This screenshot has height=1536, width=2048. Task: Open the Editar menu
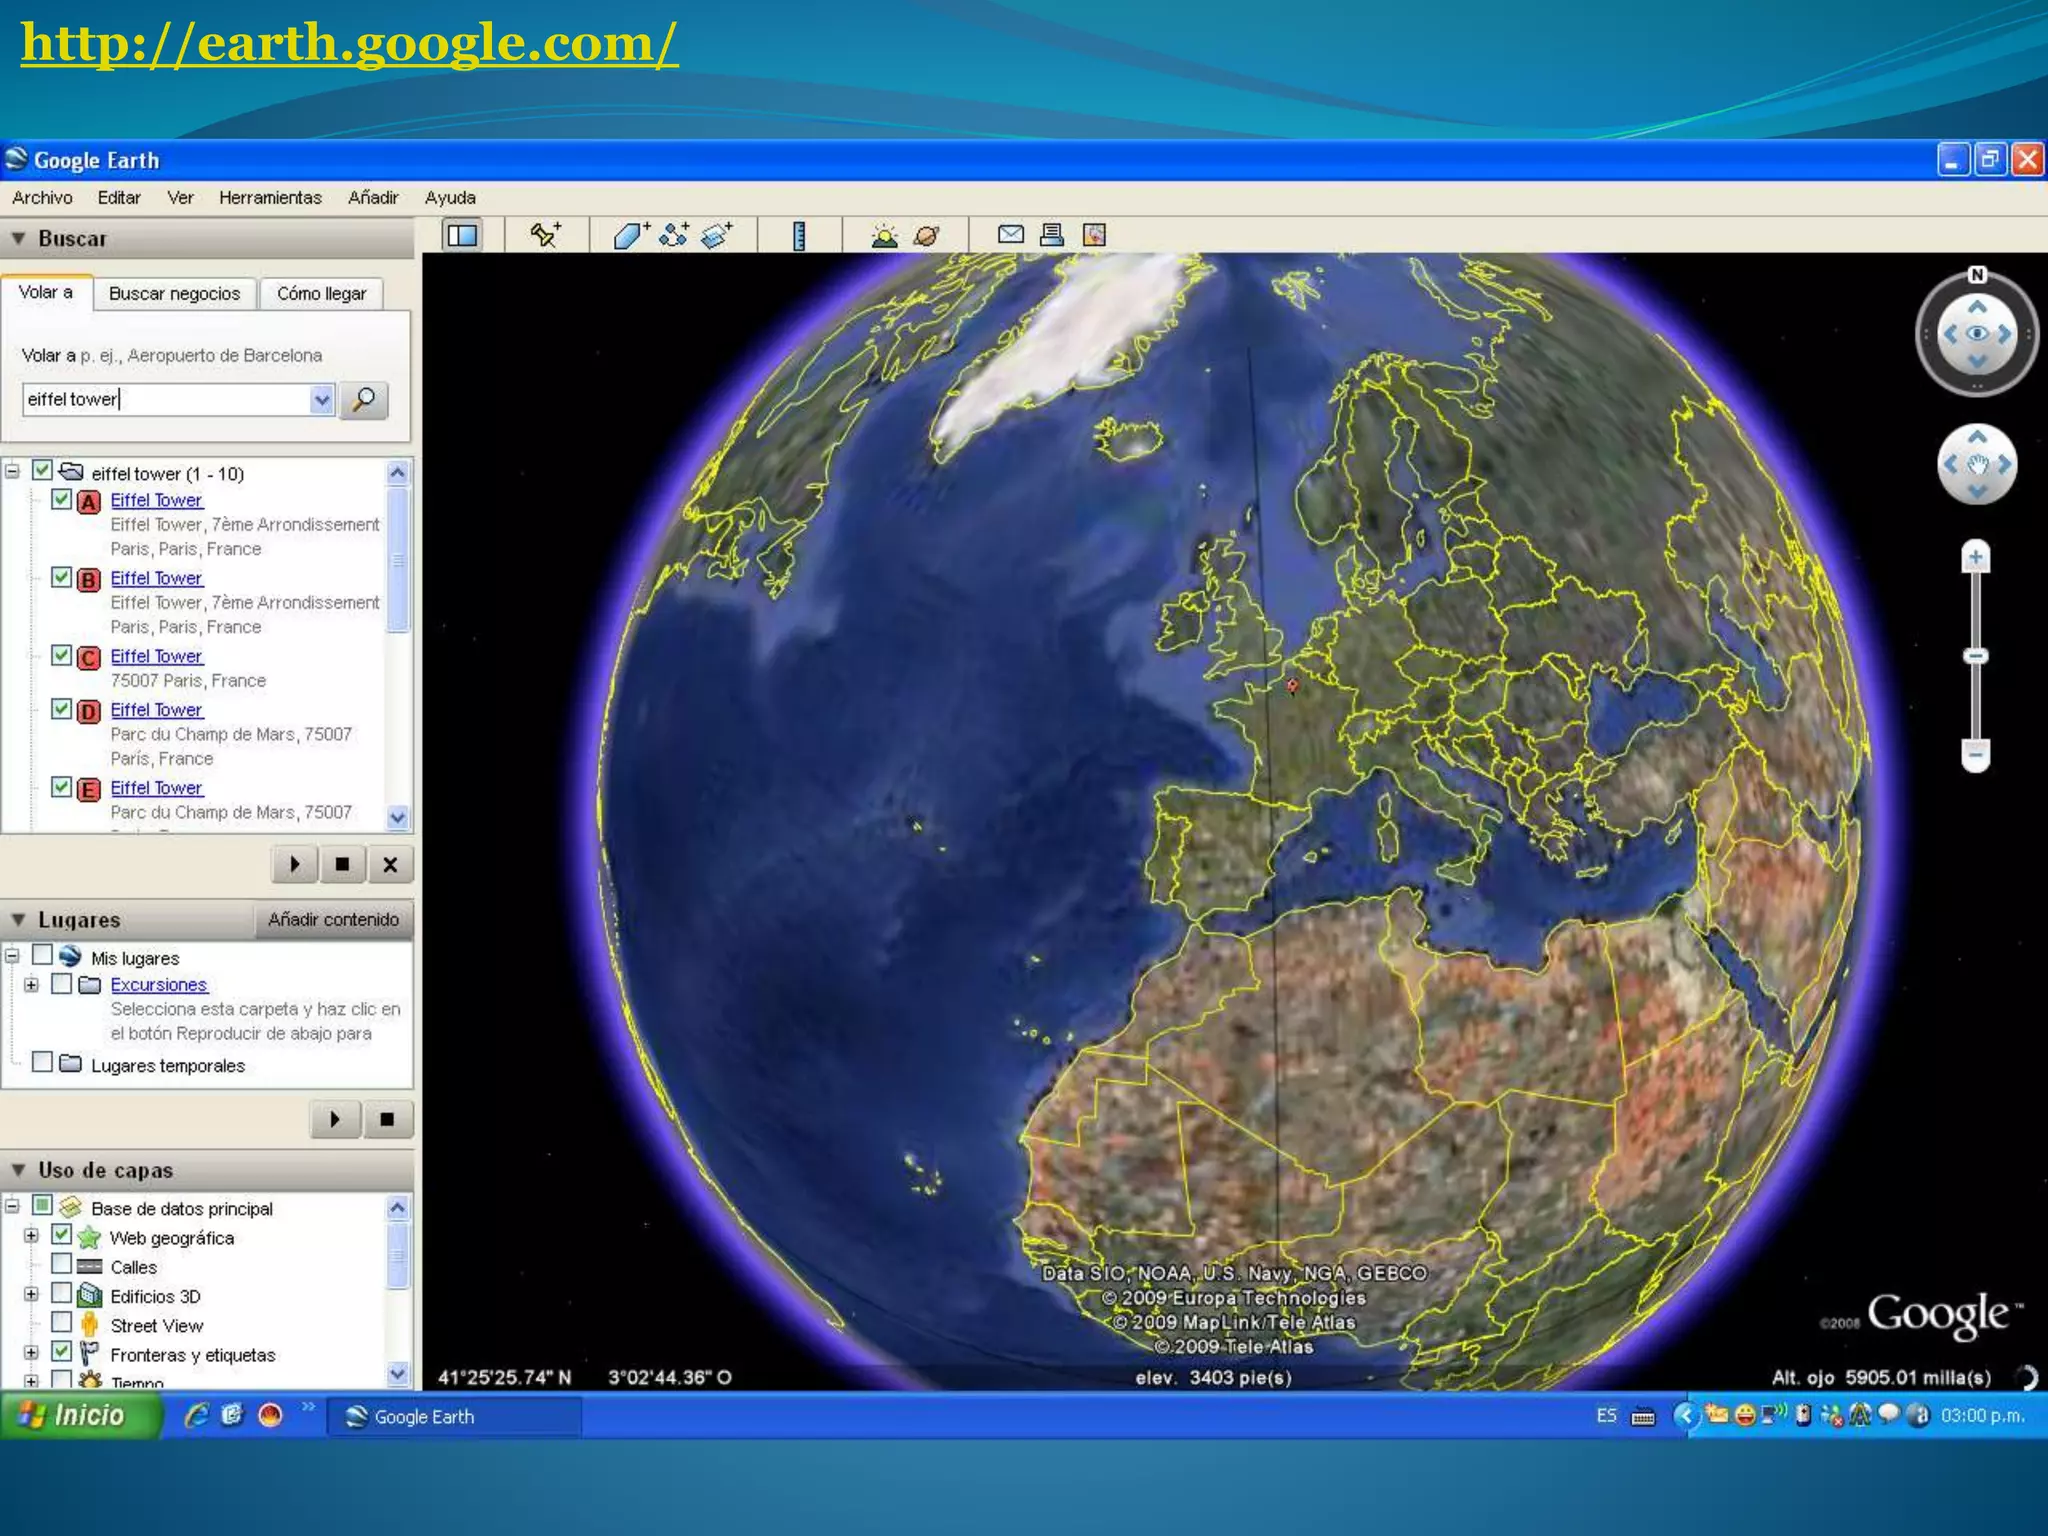pyautogui.click(x=119, y=198)
